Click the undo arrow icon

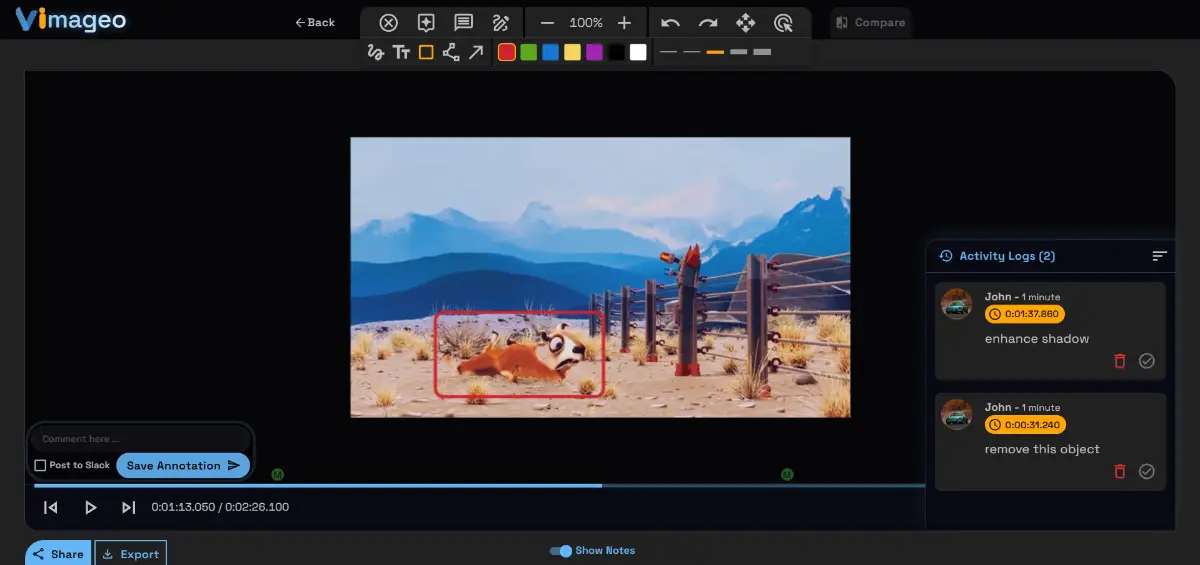tap(670, 22)
